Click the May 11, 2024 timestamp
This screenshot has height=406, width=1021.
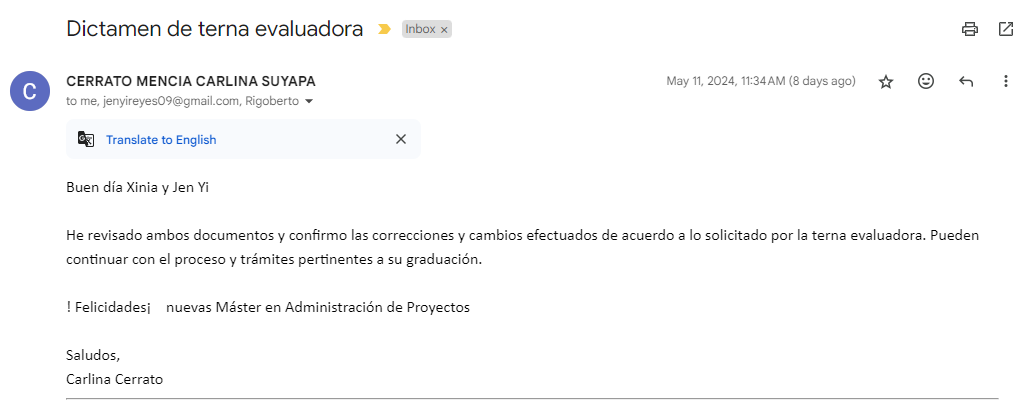(760, 82)
